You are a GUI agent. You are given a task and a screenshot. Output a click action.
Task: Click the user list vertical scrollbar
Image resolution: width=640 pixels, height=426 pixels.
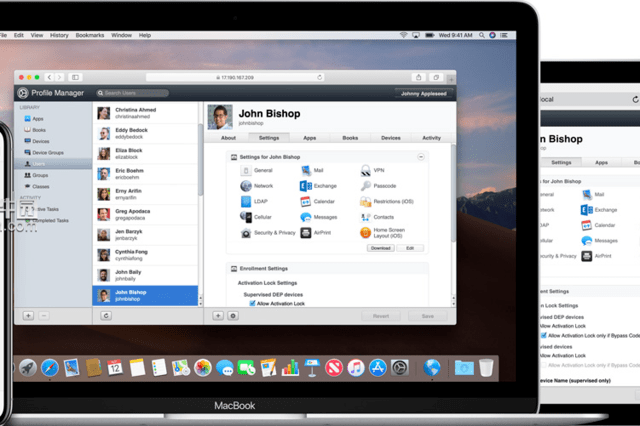coord(200,159)
